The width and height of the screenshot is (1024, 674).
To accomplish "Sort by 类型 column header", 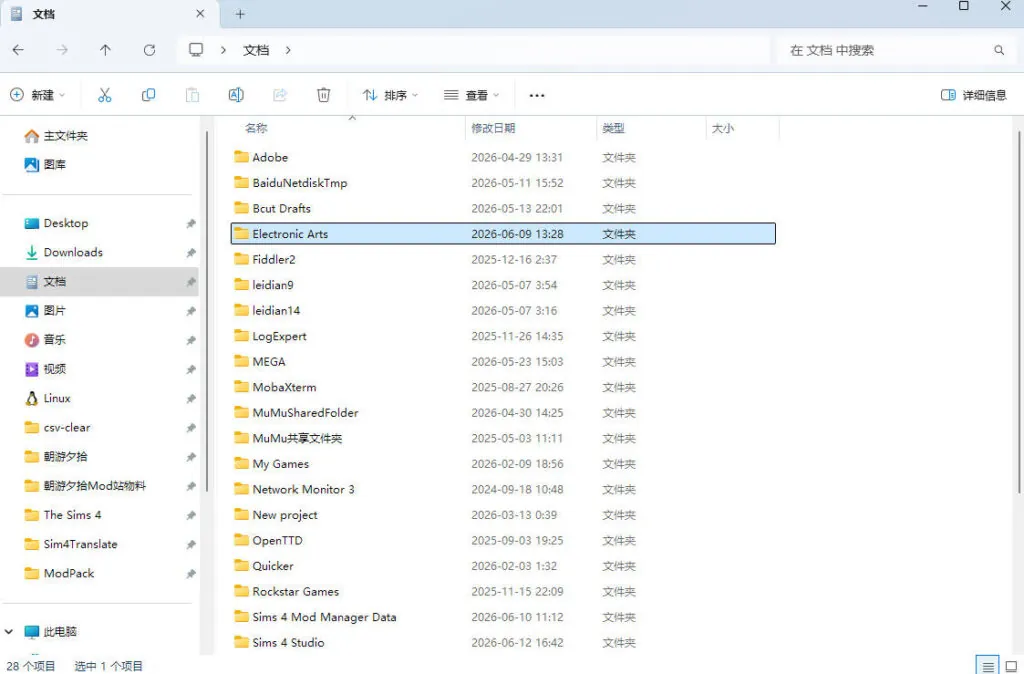I will (613, 128).
